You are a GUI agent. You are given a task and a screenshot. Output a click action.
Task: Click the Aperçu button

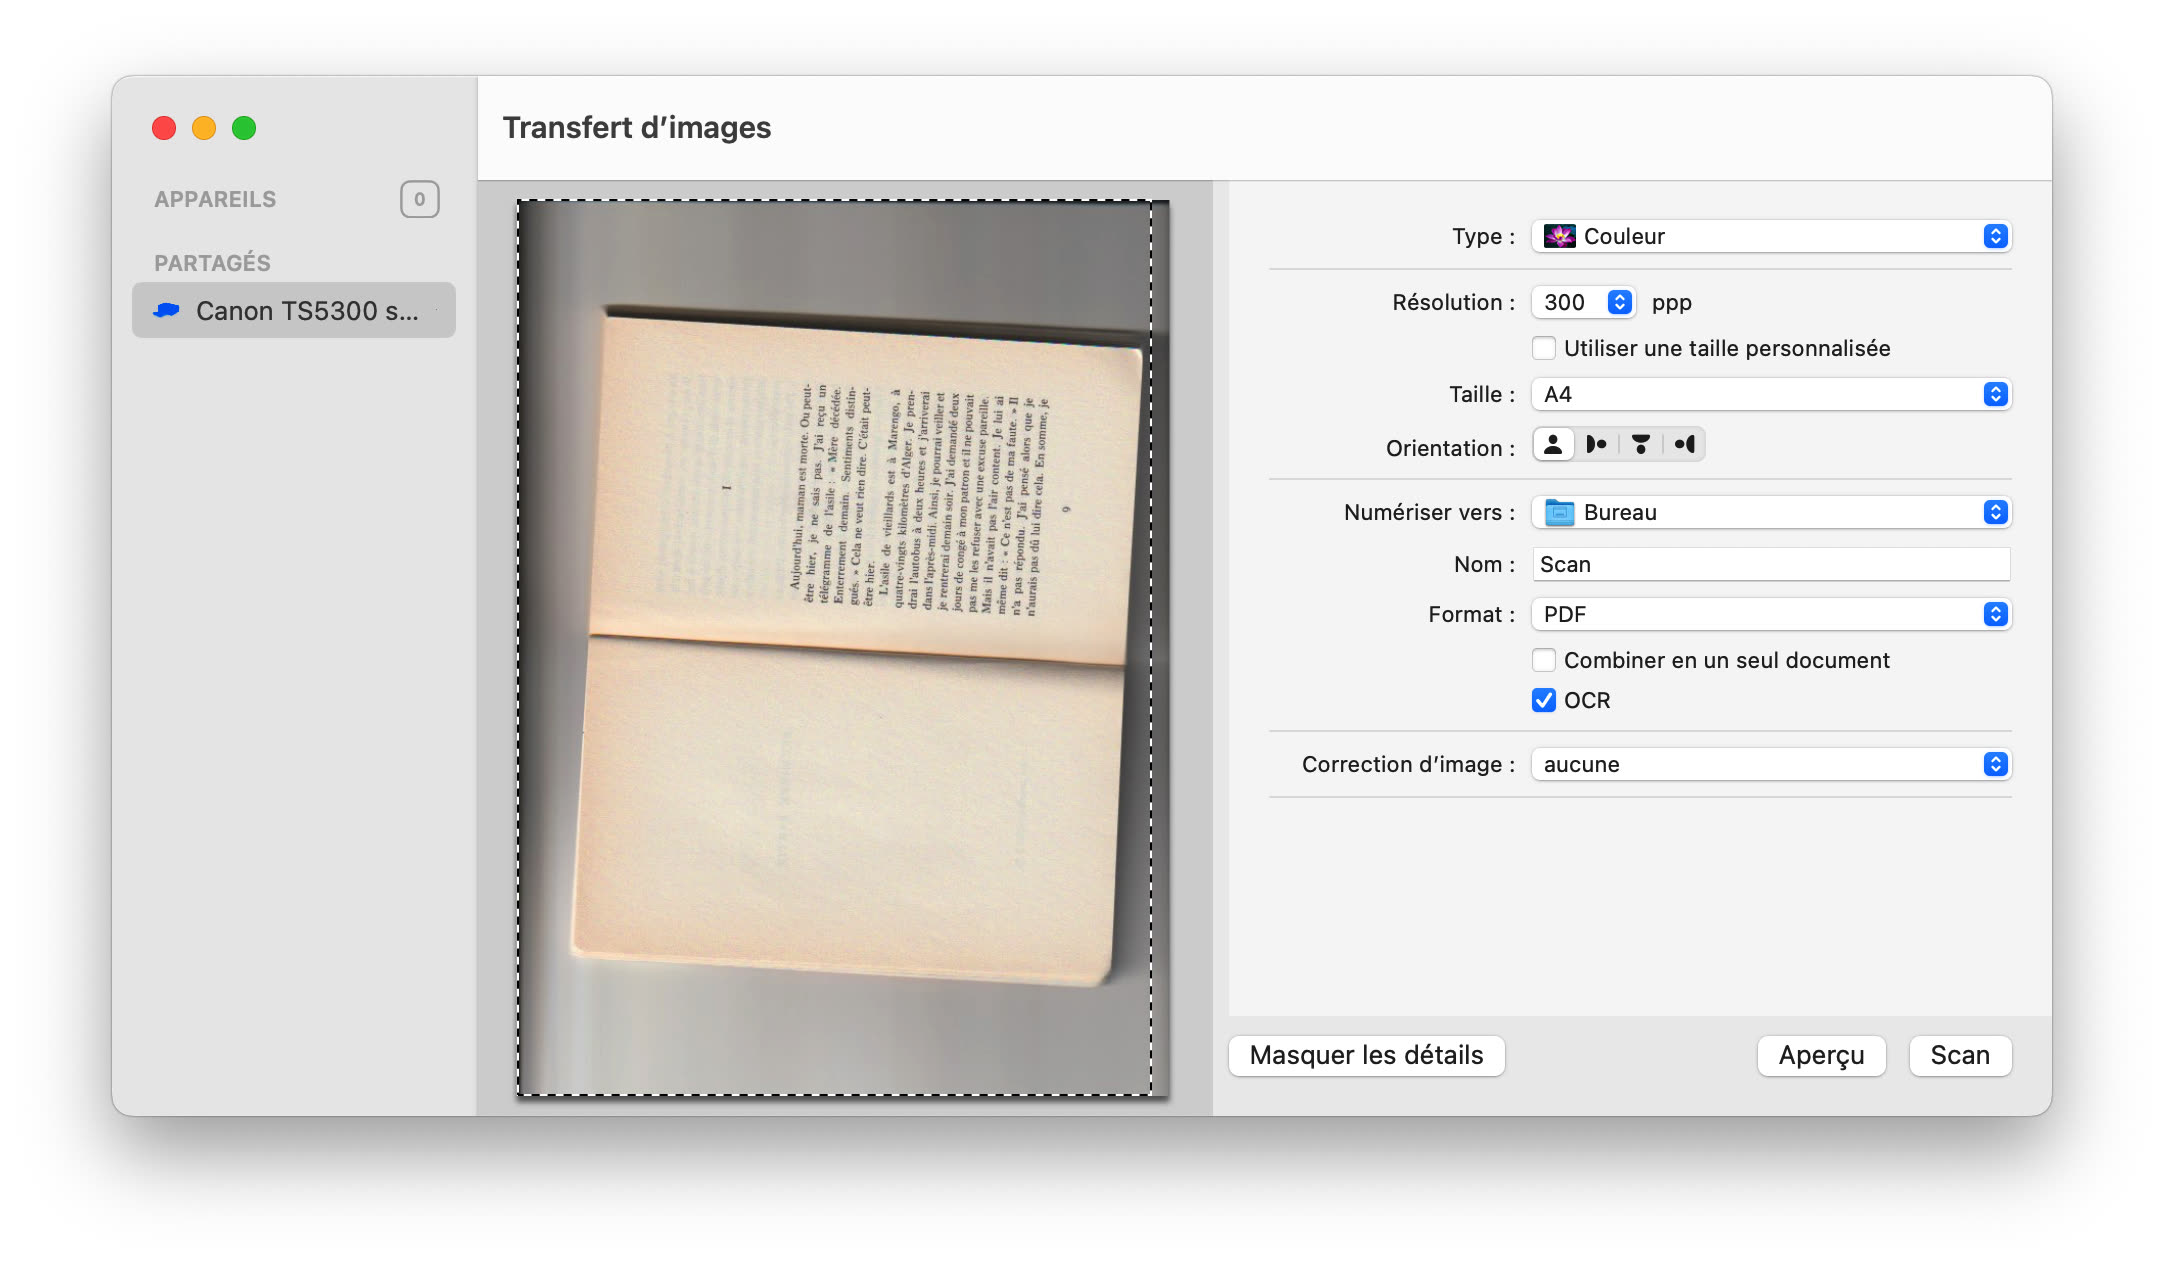click(x=1821, y=1055)
